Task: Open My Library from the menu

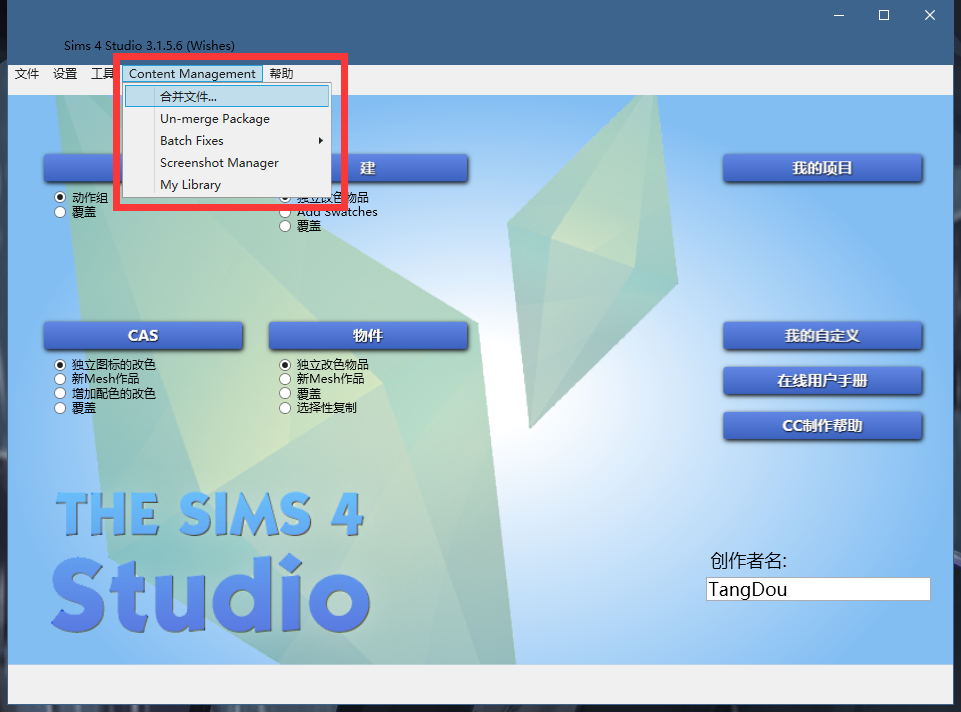Action: tap(227, 184)
